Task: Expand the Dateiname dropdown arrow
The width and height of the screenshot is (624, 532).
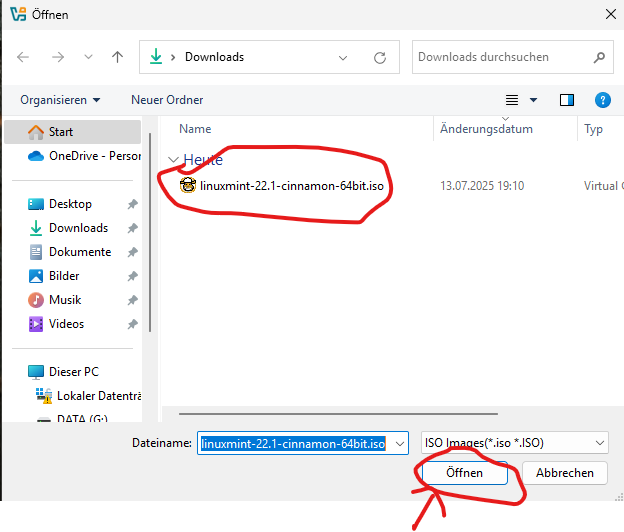Action: [x=400, y=444]
